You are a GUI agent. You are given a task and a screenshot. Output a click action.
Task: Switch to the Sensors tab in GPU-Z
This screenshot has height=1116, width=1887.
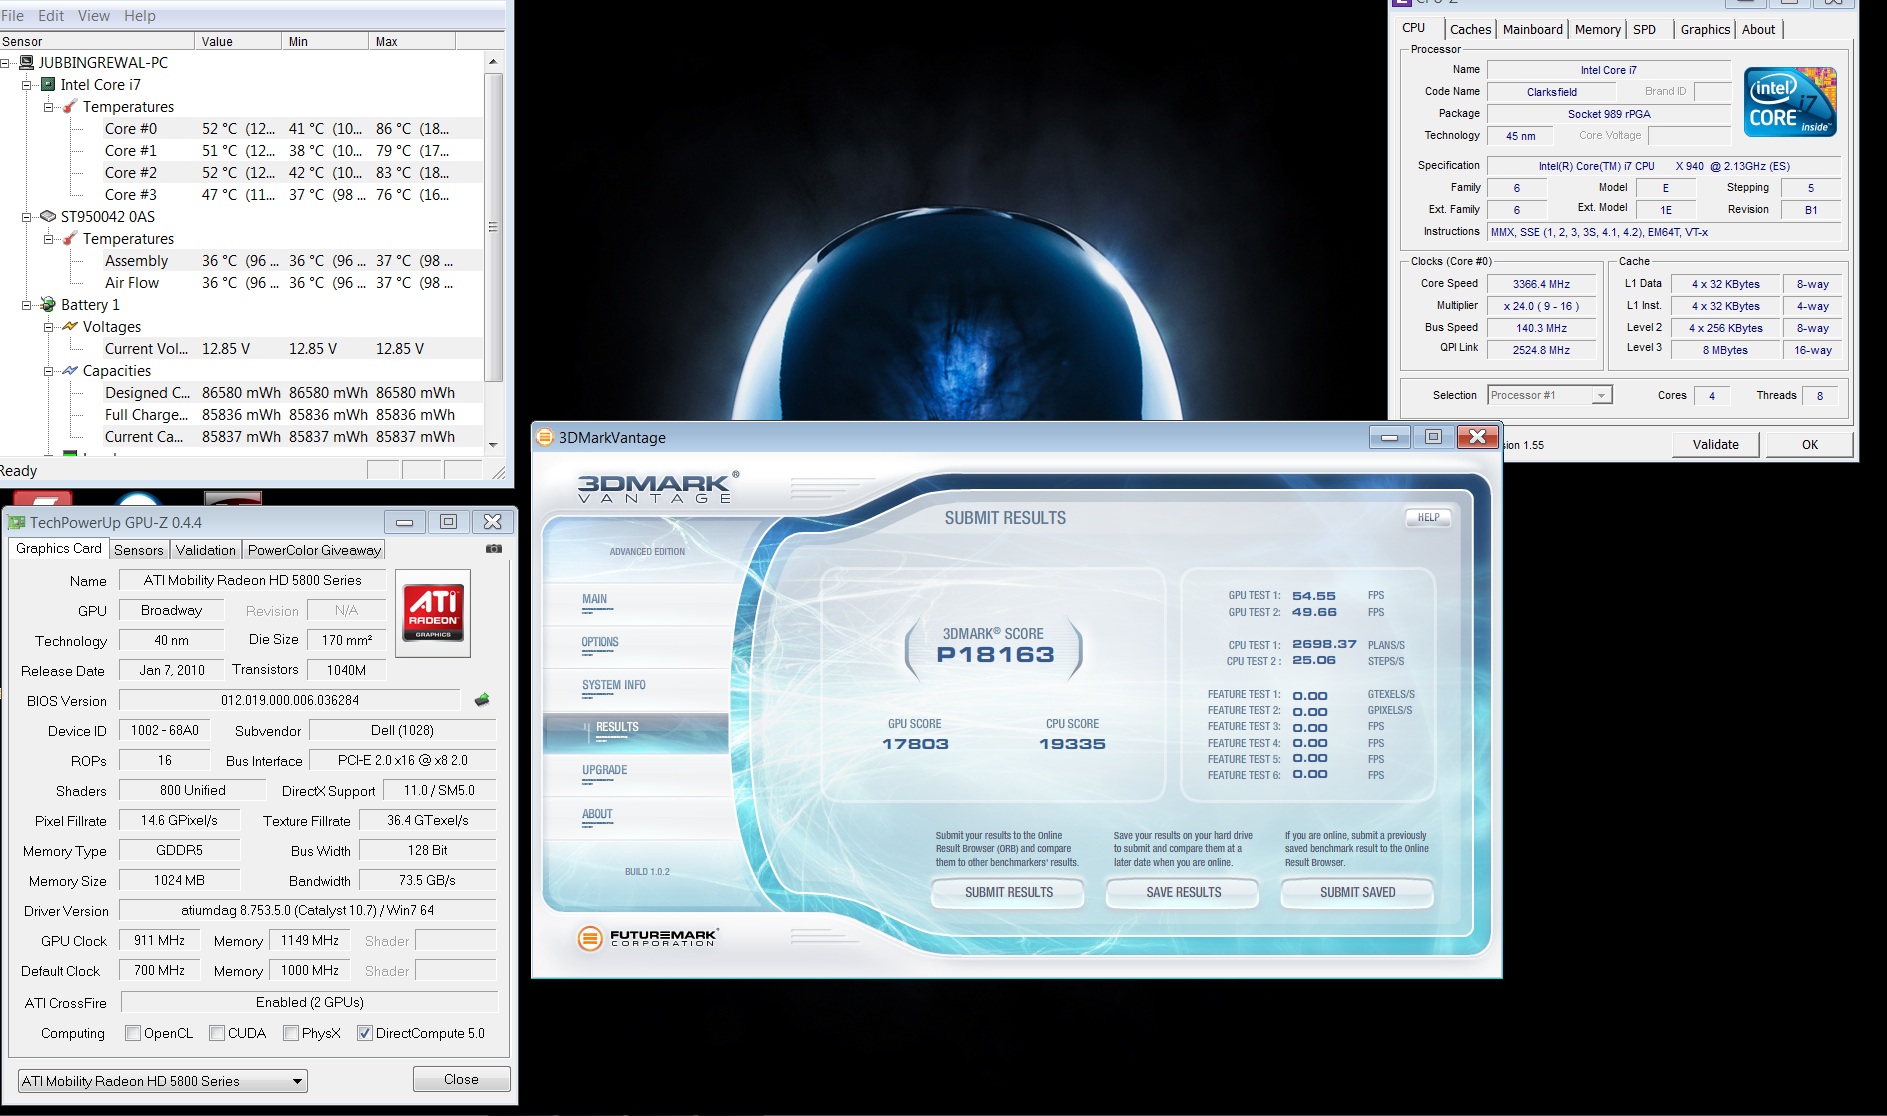pyautogui.click(x=138, y=550)
